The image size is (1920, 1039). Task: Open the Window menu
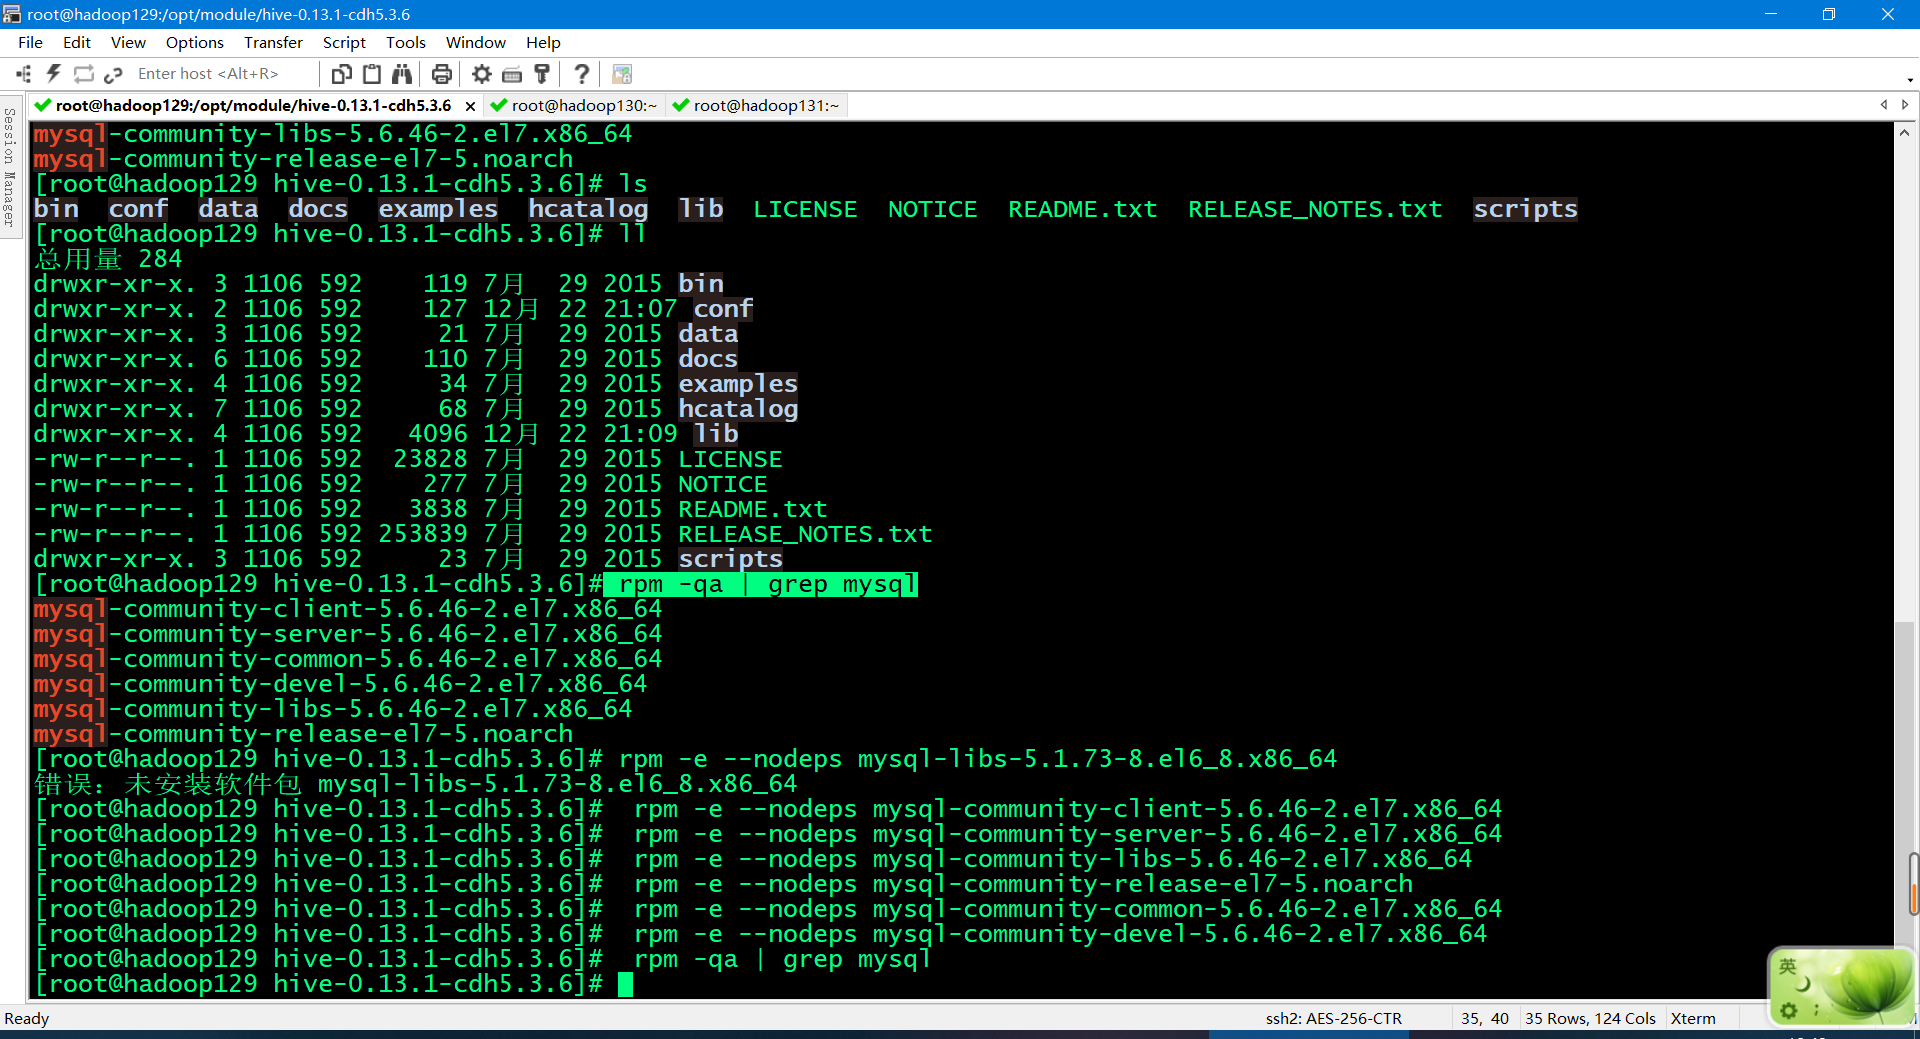click(476, 42)
